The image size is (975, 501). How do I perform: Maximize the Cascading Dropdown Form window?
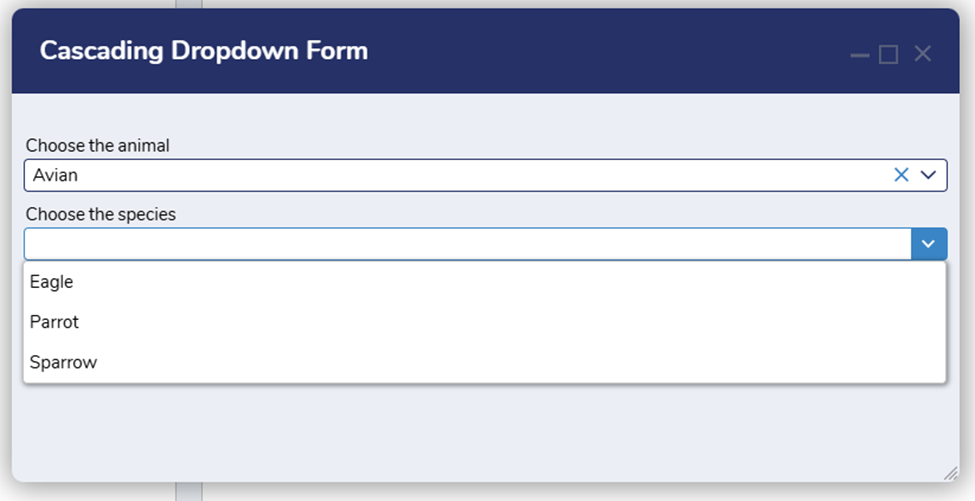(x=888, y=54)
